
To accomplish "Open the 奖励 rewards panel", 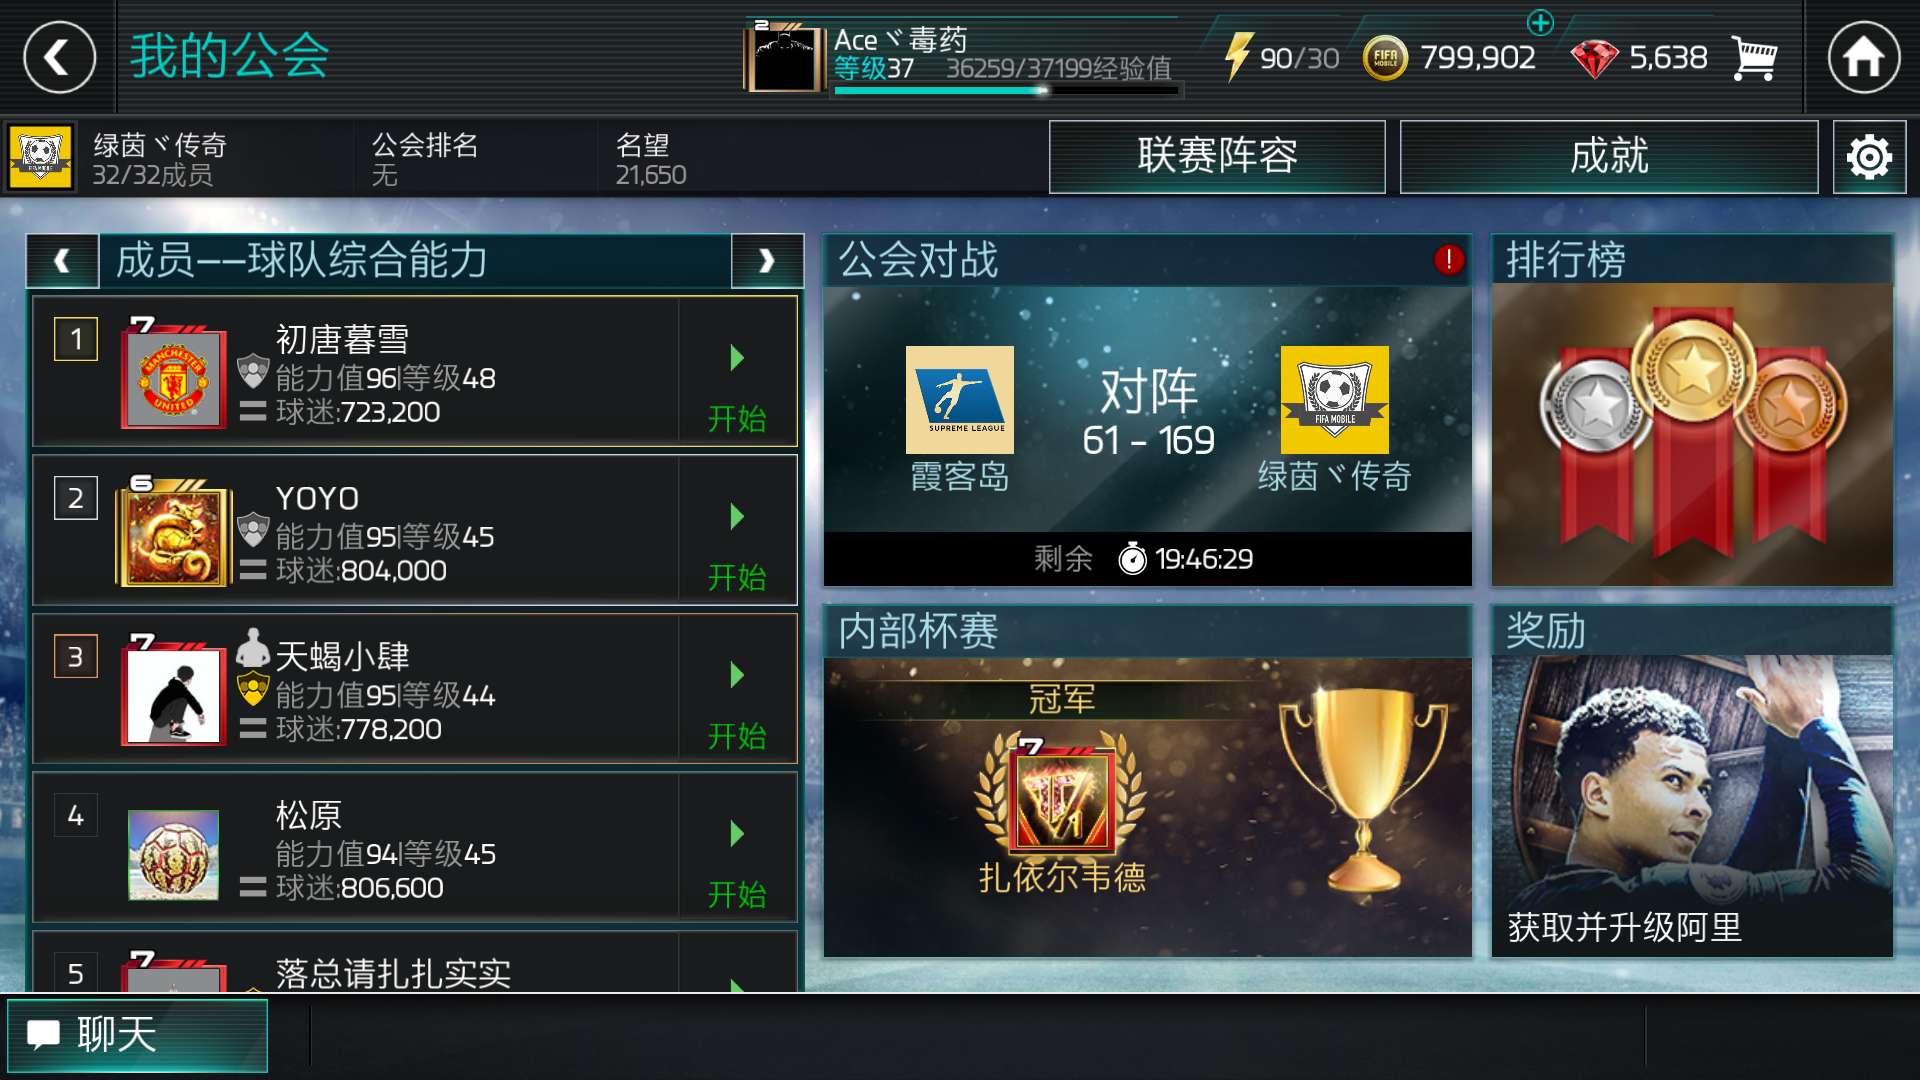I will point(1692,782).
